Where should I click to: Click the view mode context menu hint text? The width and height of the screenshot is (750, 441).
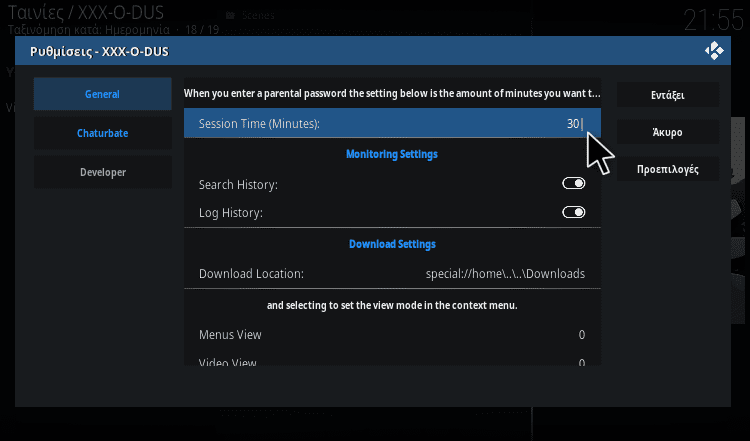[x=392, y=305]
